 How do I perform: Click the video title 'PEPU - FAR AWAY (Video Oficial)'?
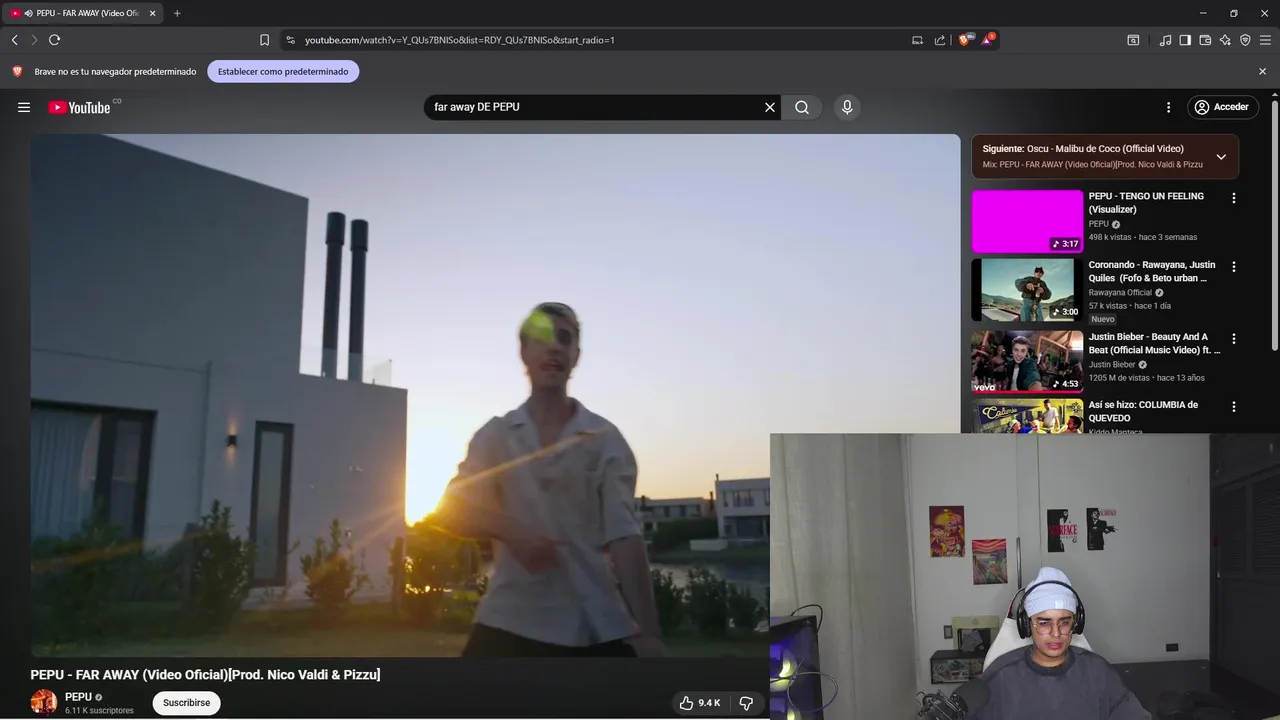(x=205, y=675)
